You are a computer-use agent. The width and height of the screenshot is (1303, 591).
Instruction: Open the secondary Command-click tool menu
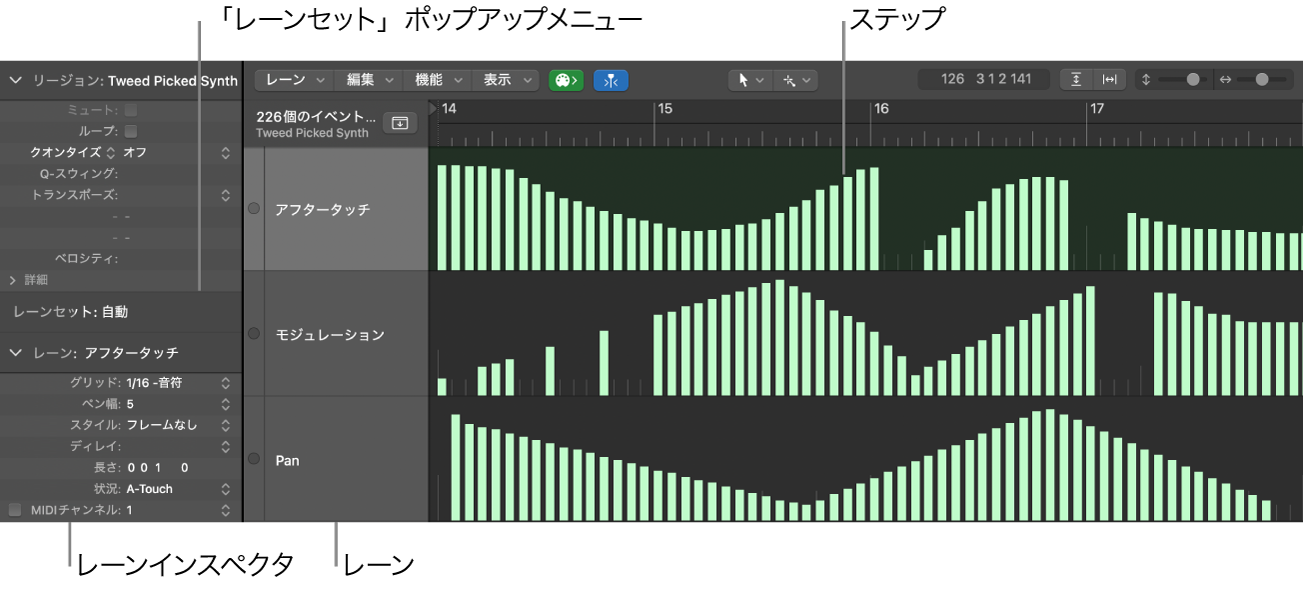798,80
